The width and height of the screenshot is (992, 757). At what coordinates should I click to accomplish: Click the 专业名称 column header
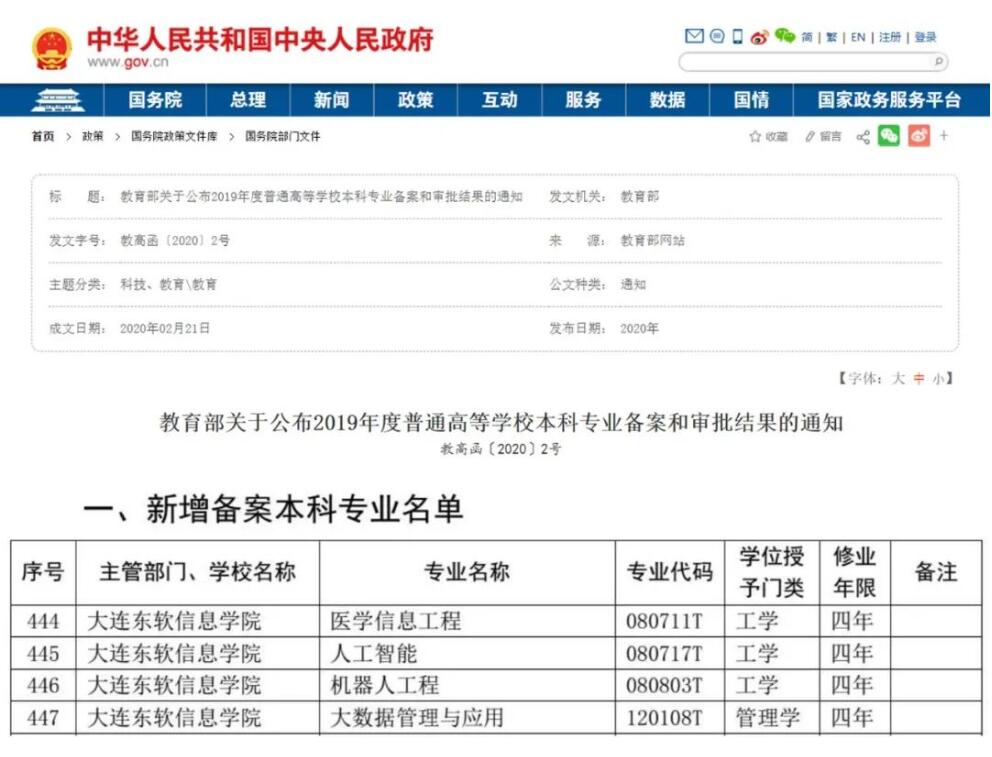(467, 572)
